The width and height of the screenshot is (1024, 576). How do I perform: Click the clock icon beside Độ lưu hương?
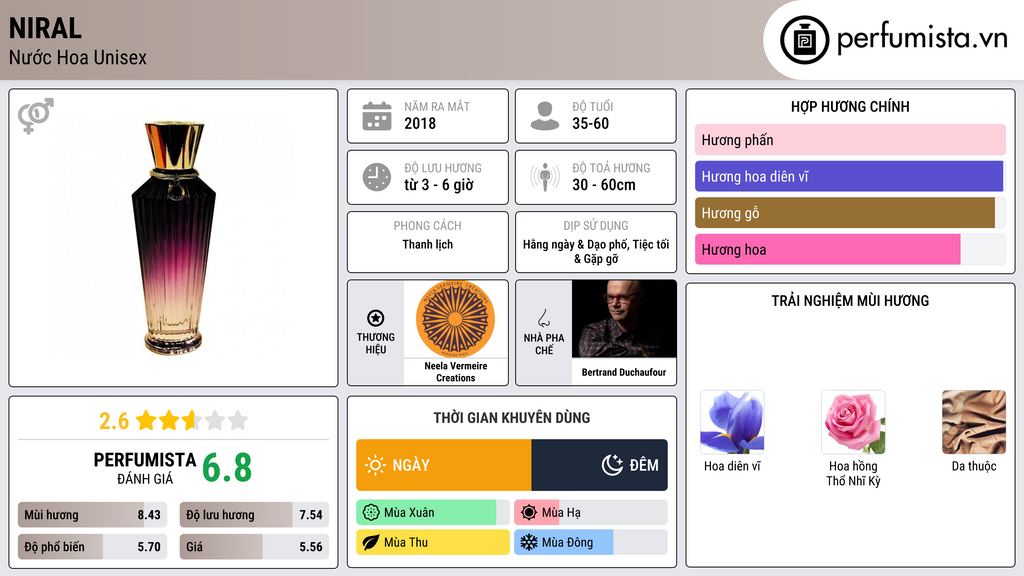[x=377, y=178]
